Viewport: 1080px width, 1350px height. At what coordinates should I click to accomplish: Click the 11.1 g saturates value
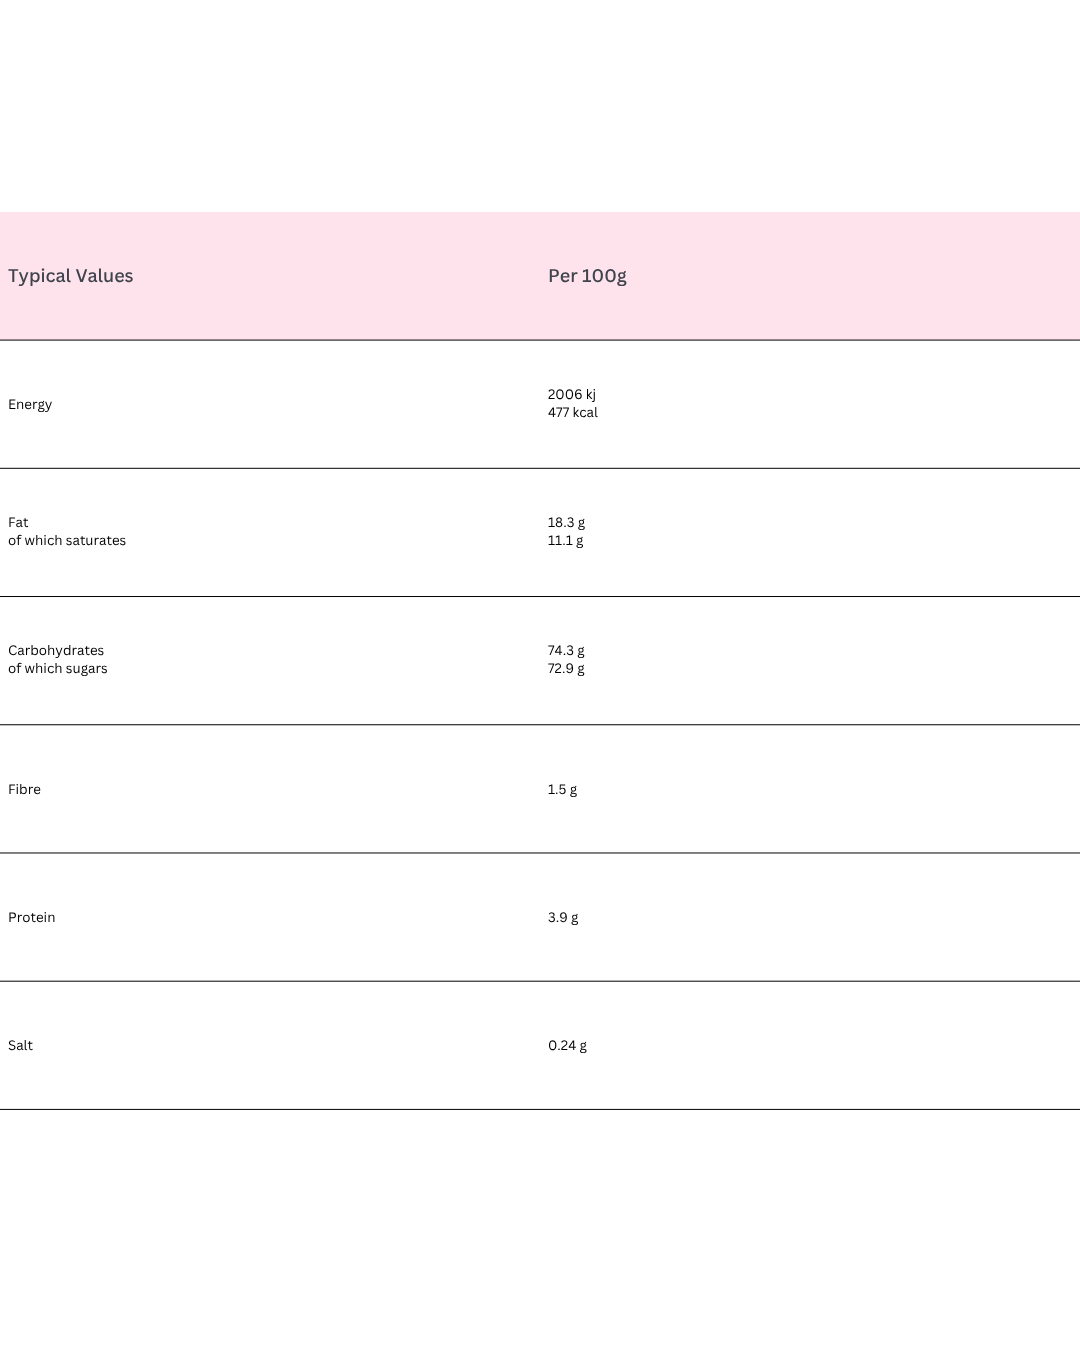(x=565, y=540)
